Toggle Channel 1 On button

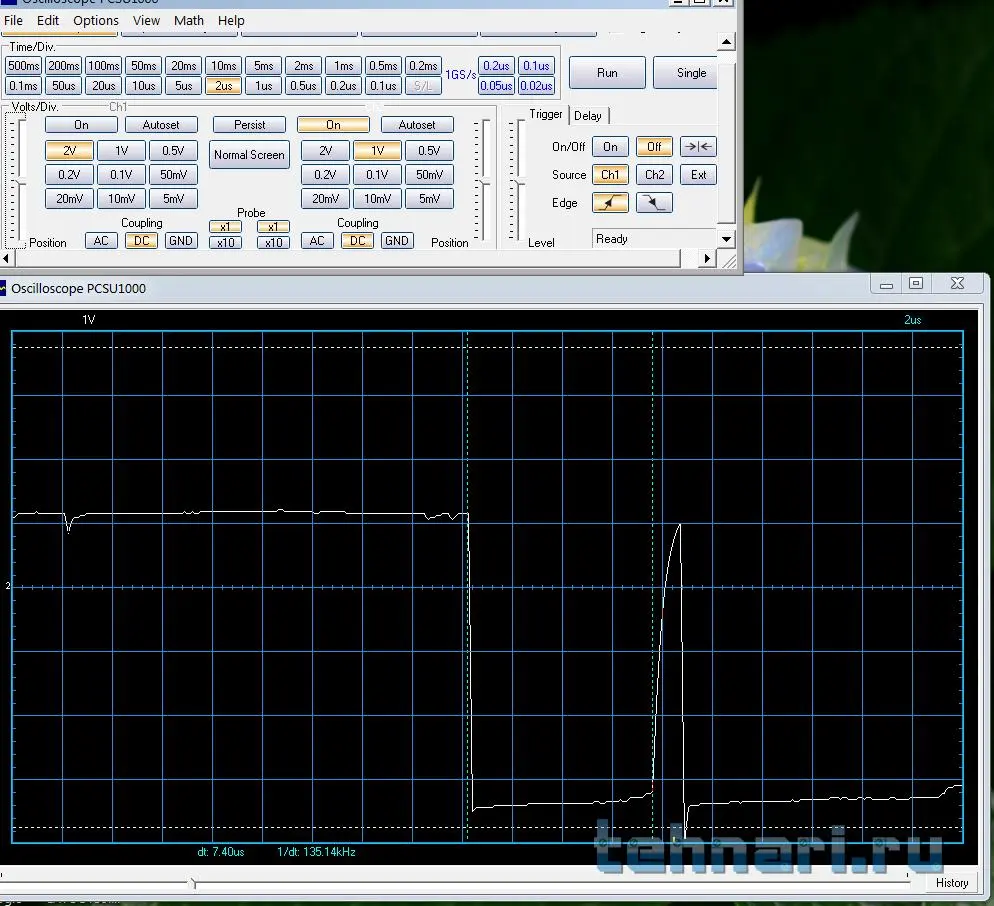click(81, 125)
